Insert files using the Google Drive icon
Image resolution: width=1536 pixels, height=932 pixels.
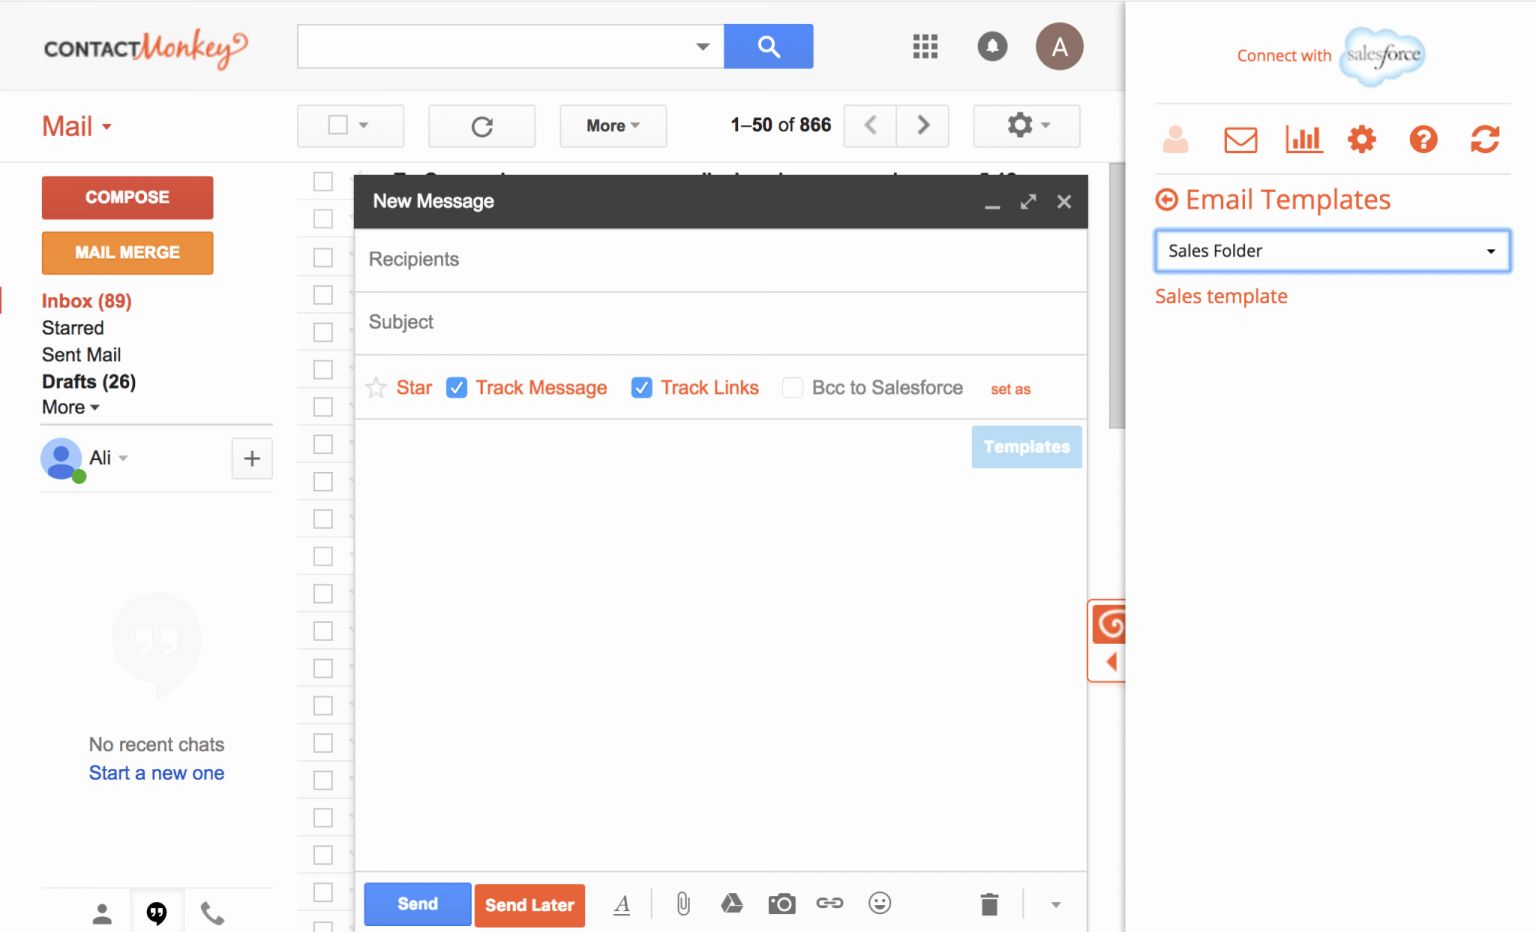pos(732,904)
